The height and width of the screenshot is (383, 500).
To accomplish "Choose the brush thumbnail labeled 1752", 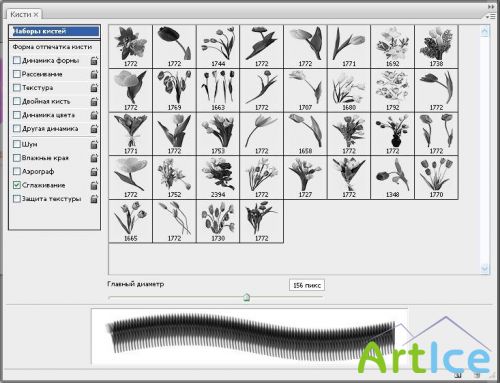I will click(x=174, y=177).
